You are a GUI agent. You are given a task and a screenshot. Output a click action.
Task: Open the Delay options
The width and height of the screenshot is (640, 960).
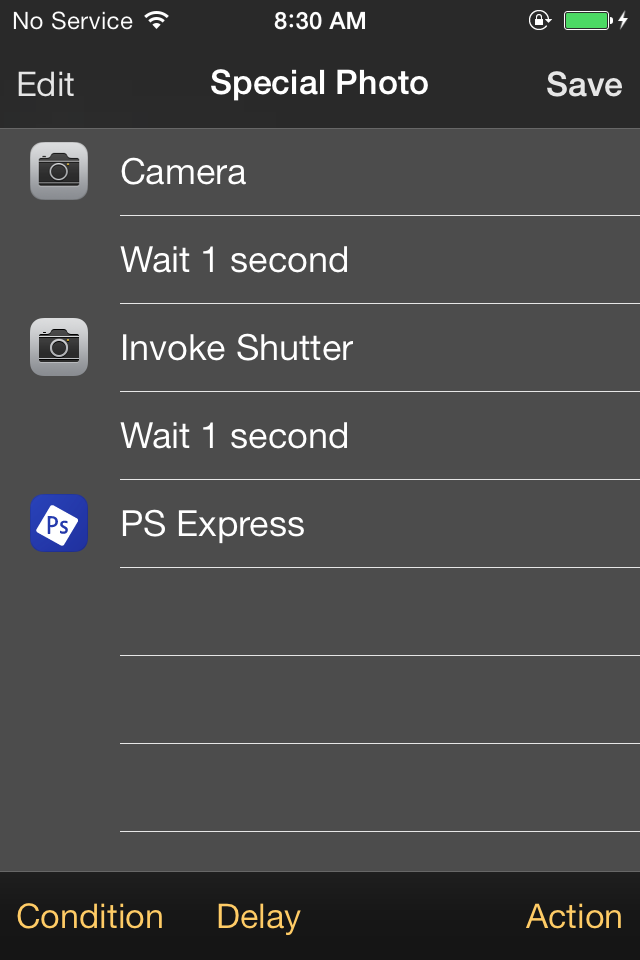coord(258,916)
